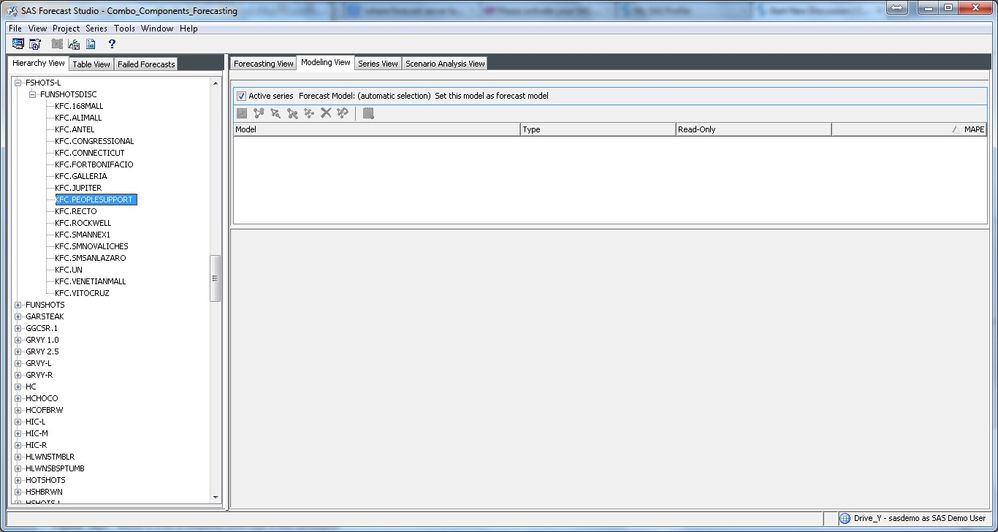The width and height of the screenshot is (998, 532).
Task: Select KFC.ALIMALL in the tree
Action: (x=78, y=118)
